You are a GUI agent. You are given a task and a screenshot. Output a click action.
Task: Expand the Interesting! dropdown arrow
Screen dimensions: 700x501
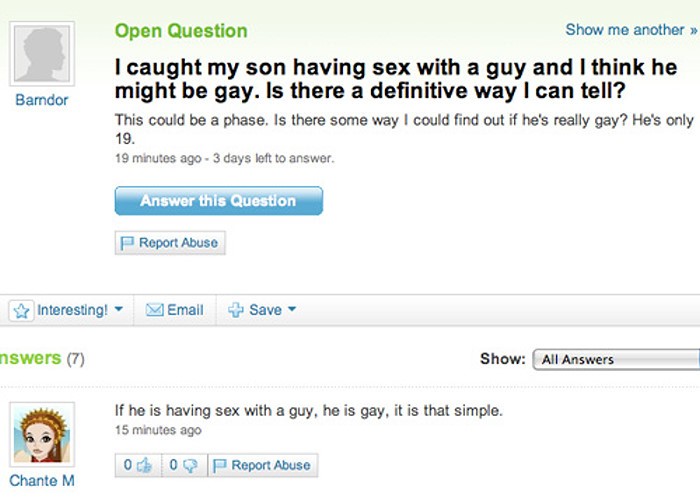(118, 309)
